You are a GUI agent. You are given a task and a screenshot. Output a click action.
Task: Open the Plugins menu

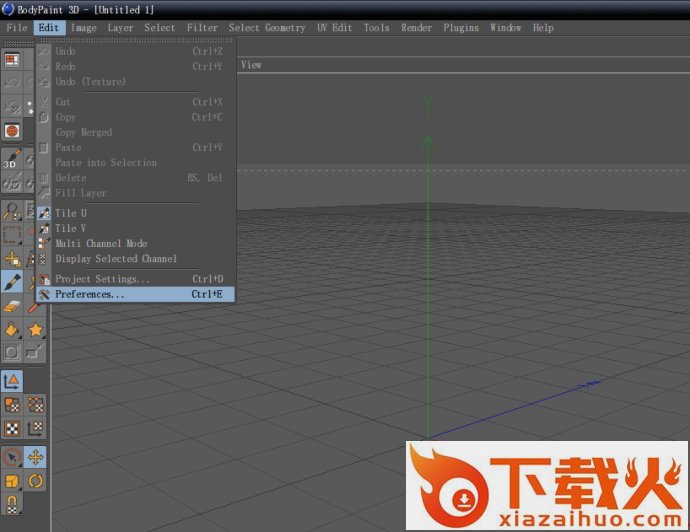pos(461,28)
